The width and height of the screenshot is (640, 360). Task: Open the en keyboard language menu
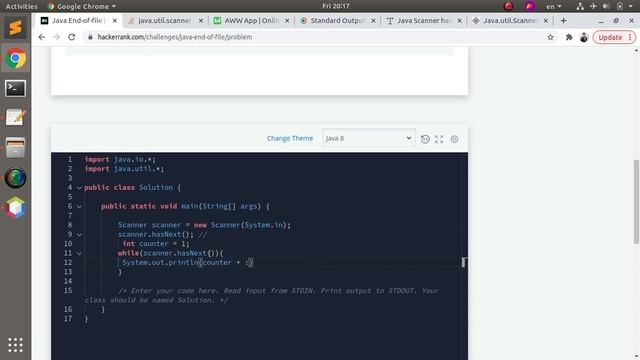[x=554, y=6]
